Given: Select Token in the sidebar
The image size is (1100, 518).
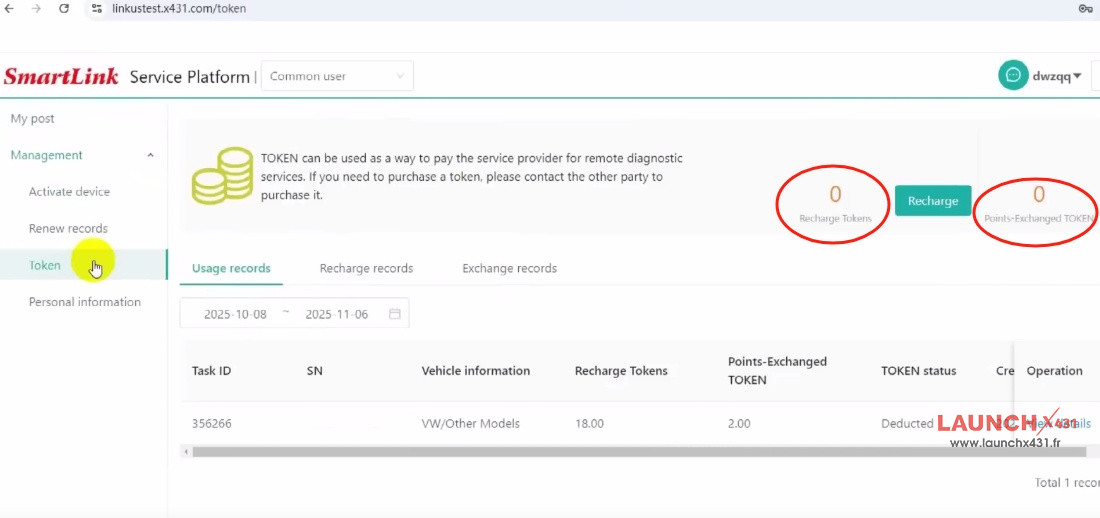Looking at the screenshot, I should [x=83, y=265].
